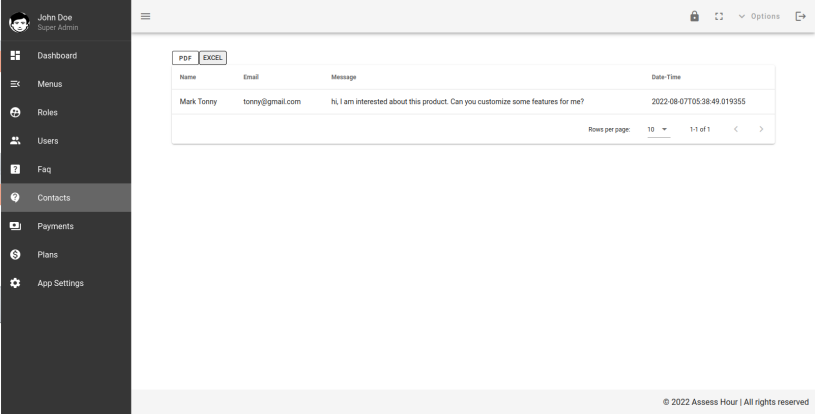This screenshot has height=414, width=815.
Task: Click the hamburger menu icon
Action: [145, 16]
